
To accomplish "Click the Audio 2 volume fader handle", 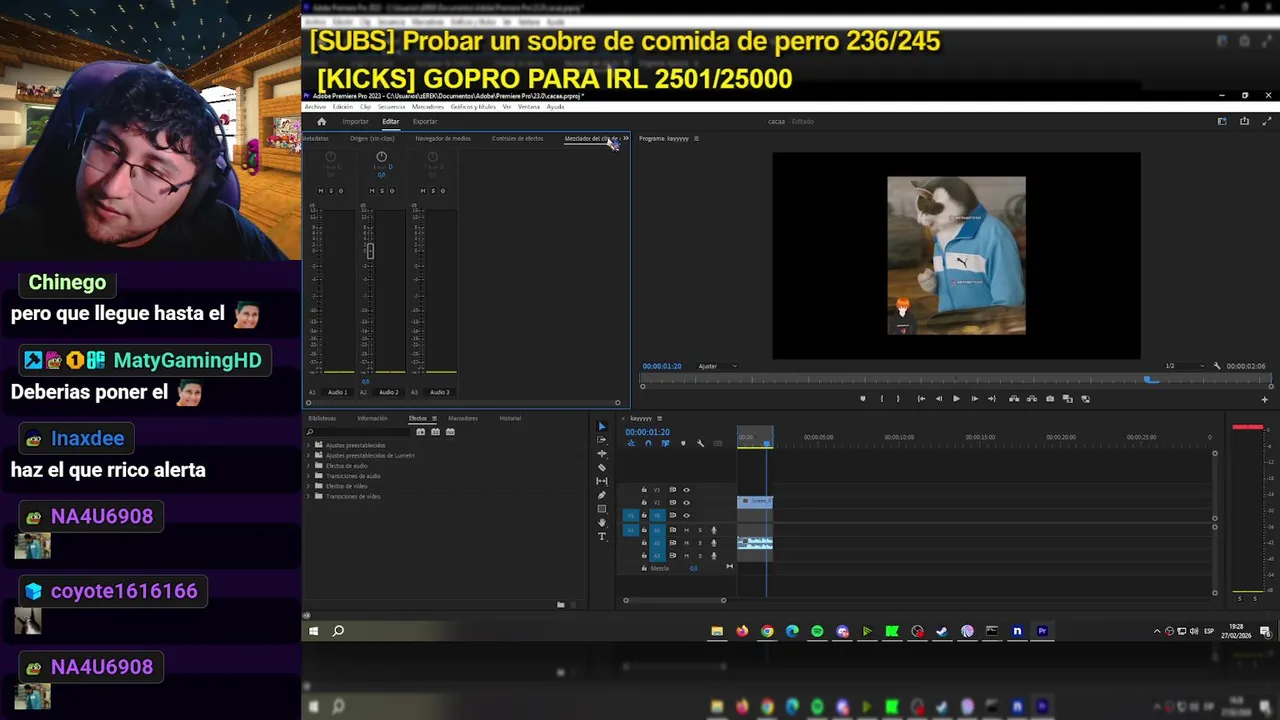I will [x=370, y=251].
